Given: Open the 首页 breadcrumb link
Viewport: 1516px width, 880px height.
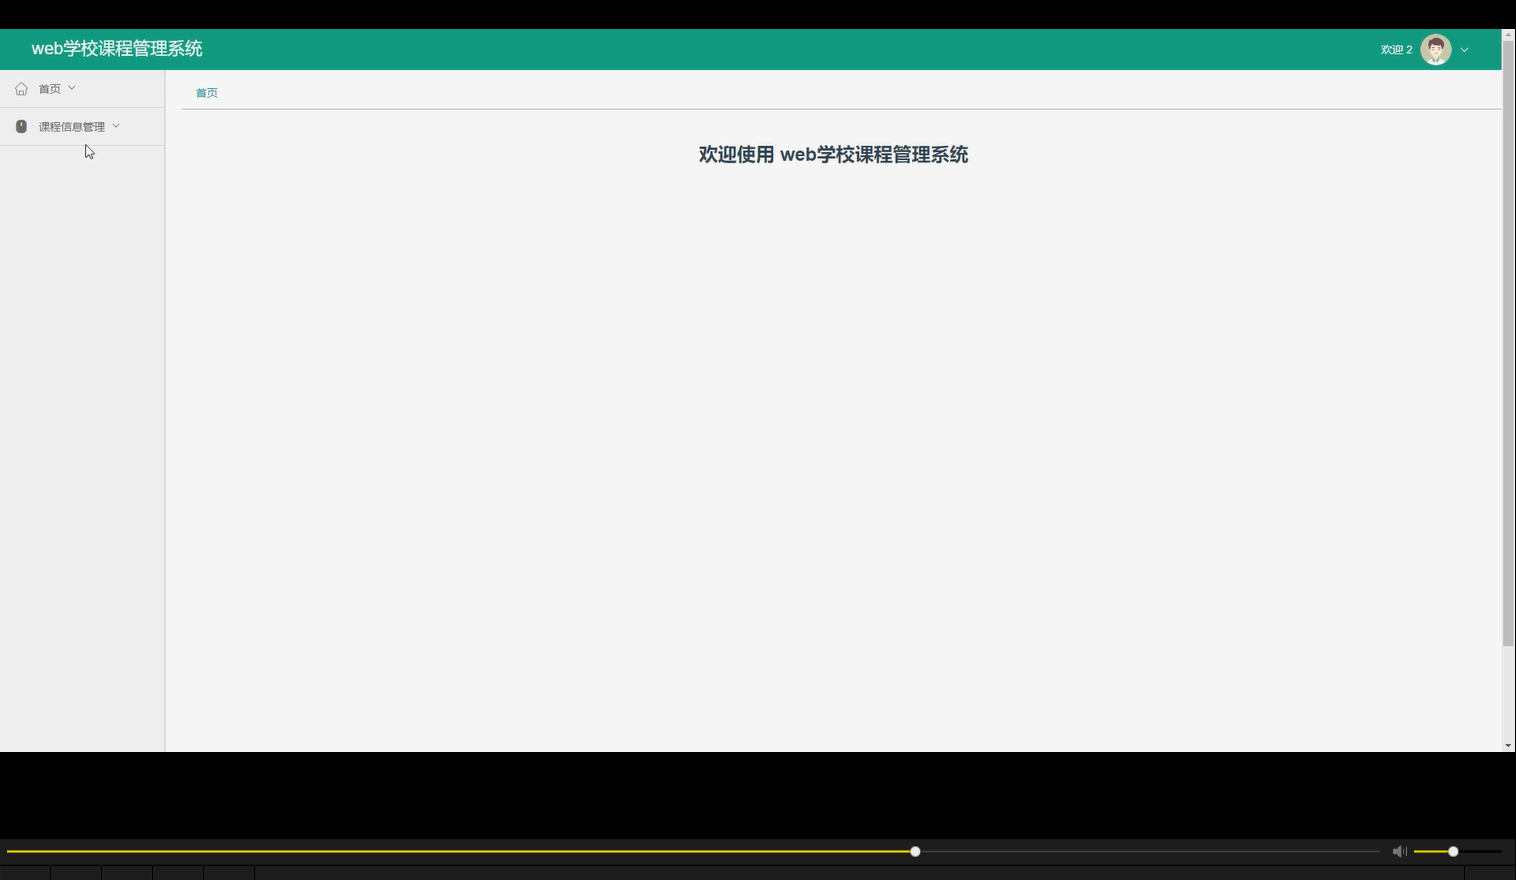Looking at the screenshot, I should 206,92.
